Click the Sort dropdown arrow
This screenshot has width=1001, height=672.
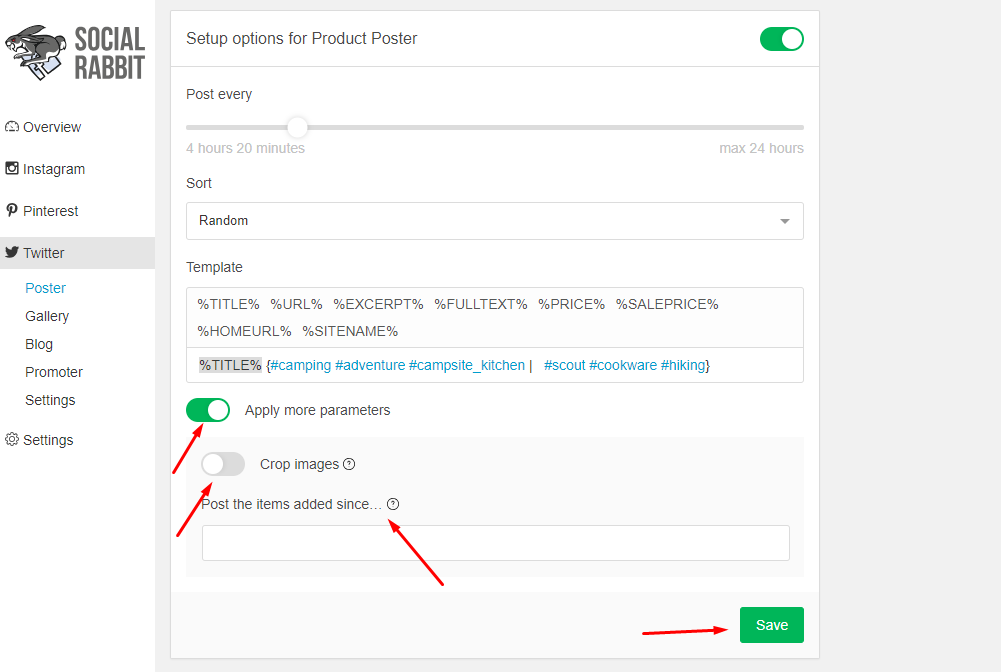click(785, 221)
